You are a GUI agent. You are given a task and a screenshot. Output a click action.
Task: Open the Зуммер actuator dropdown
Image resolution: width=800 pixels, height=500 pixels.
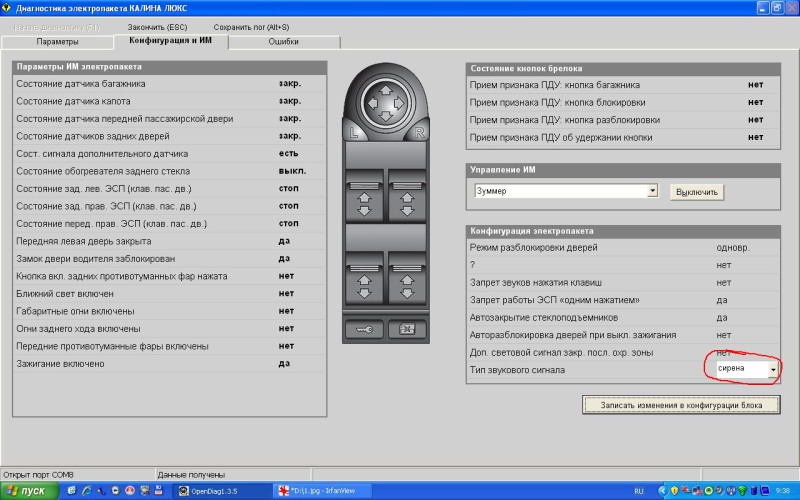[653, 191]
